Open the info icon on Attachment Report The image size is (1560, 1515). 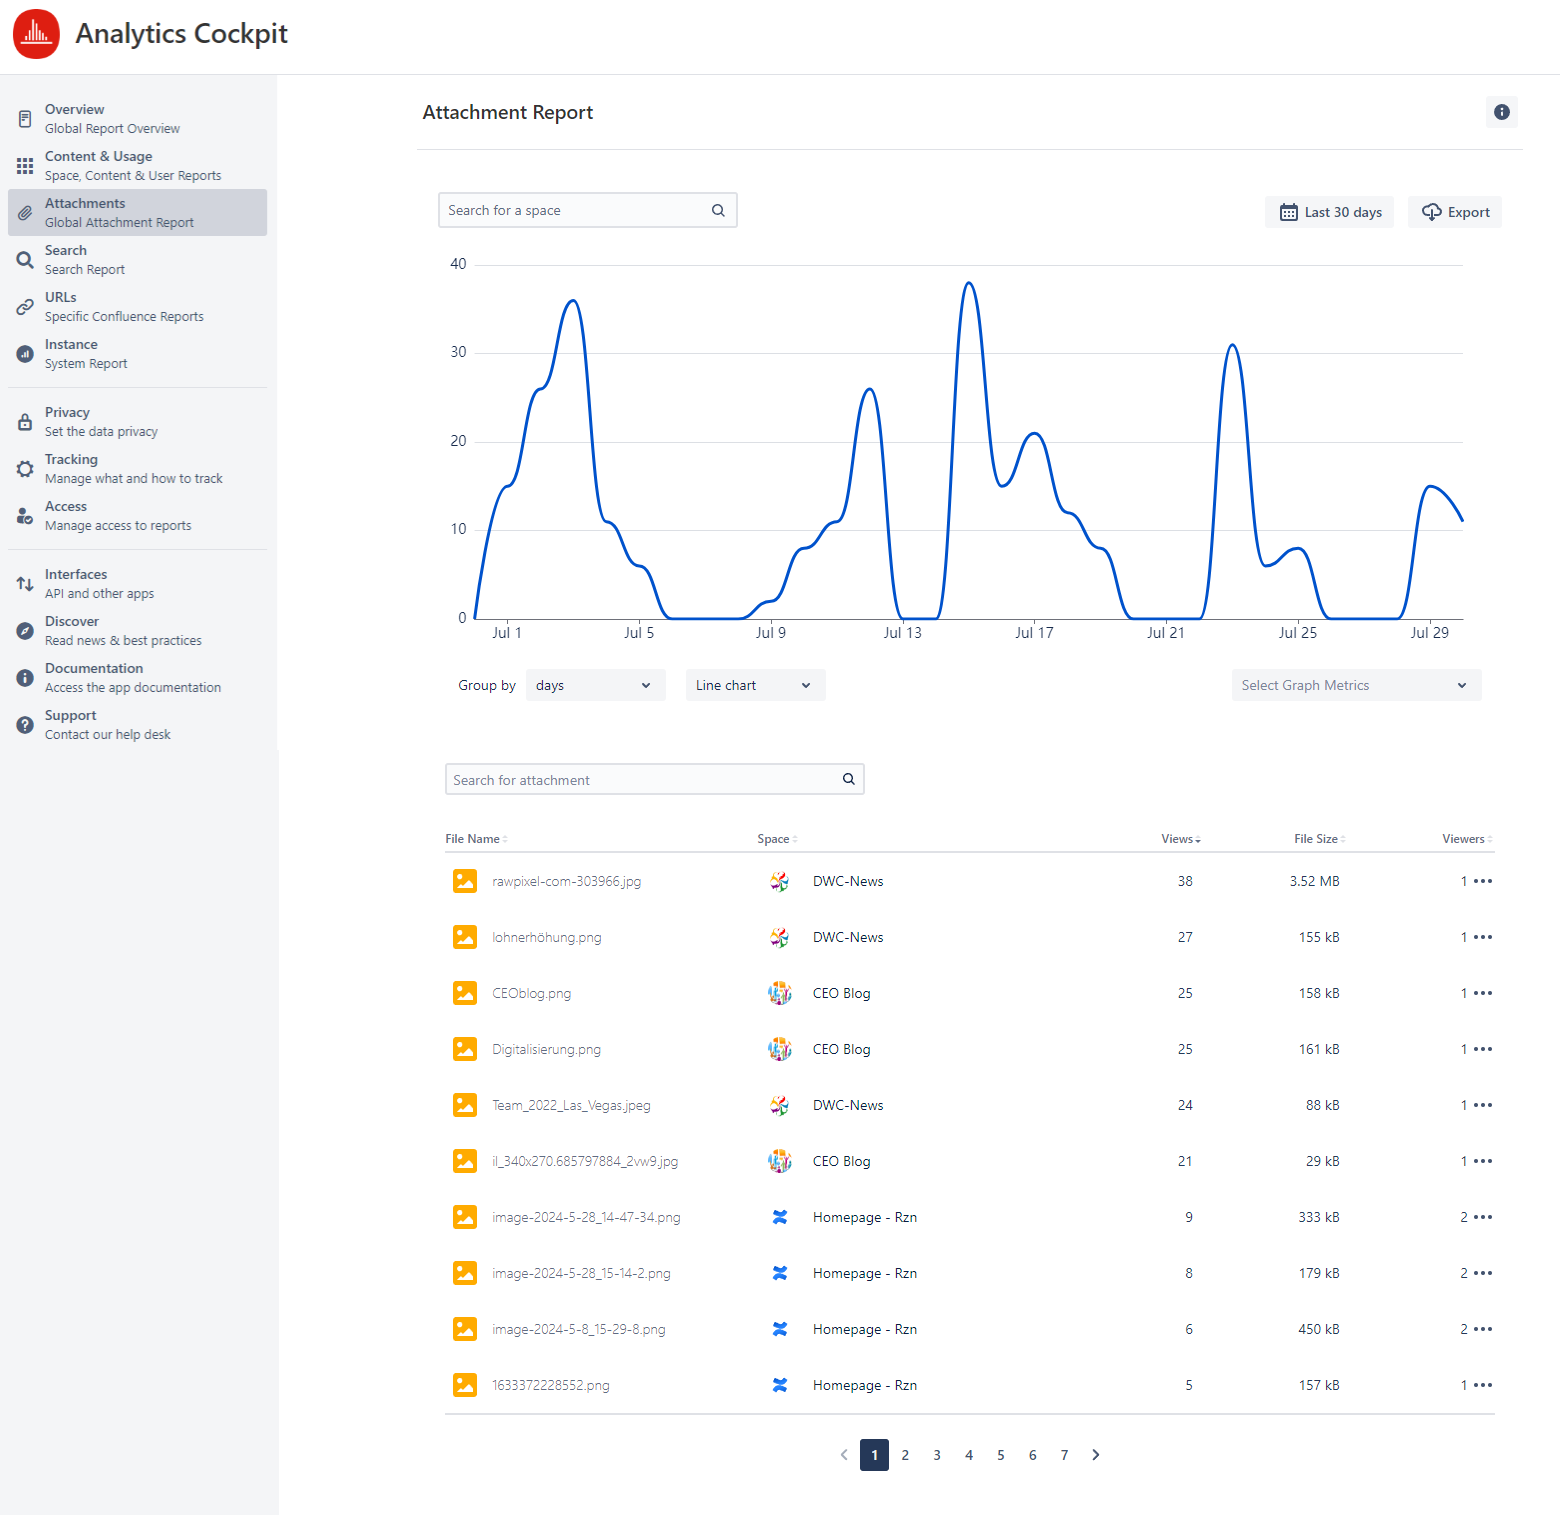point(1501,112)
